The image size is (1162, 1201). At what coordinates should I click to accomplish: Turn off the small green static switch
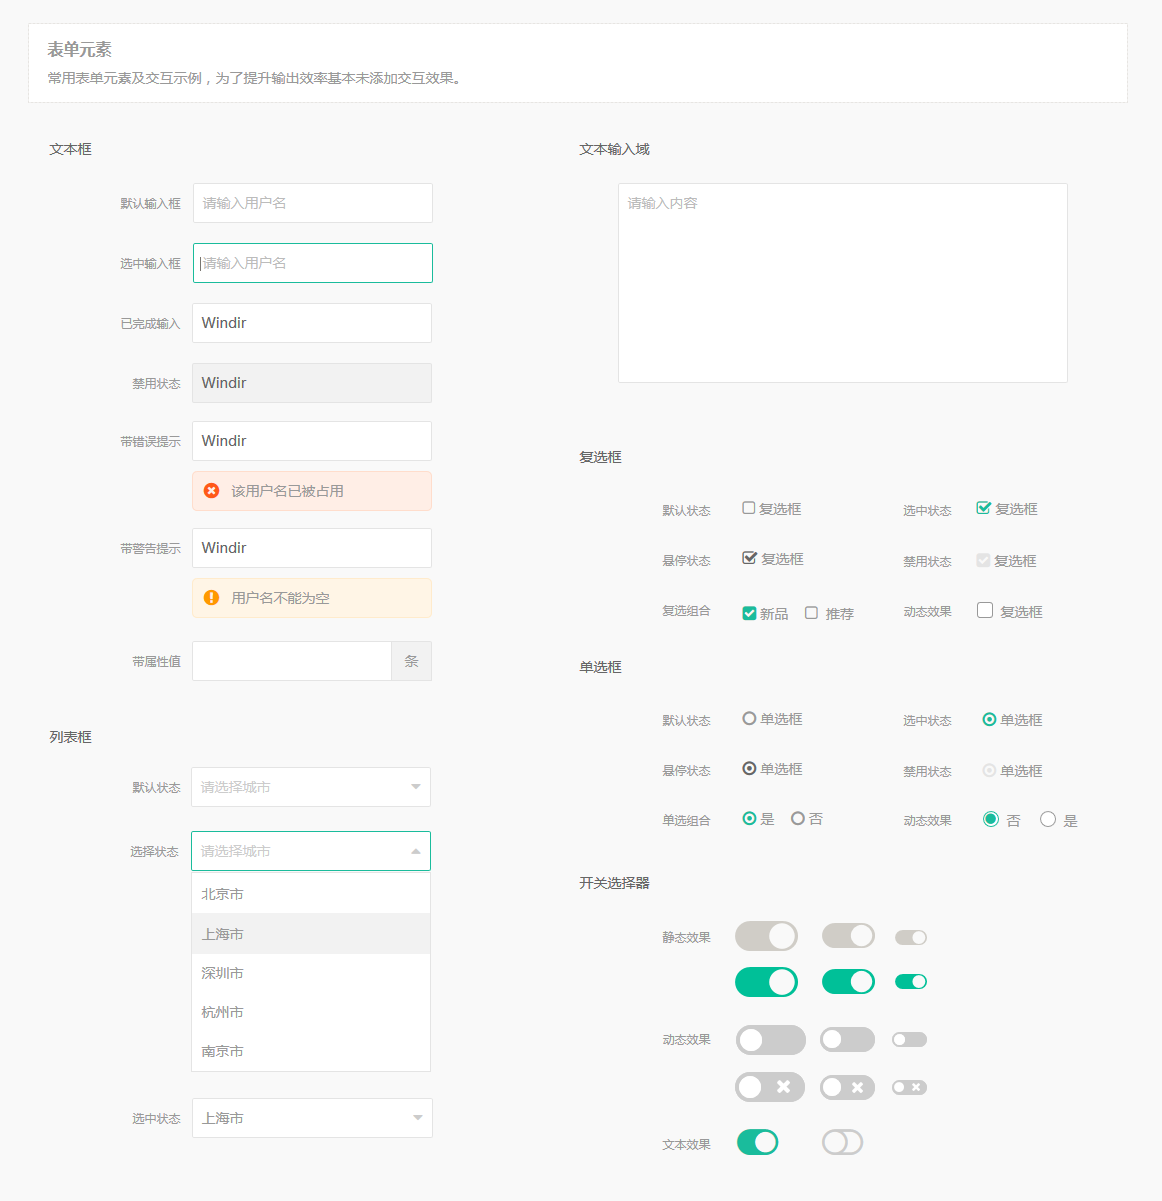click(x=911, y=981)
